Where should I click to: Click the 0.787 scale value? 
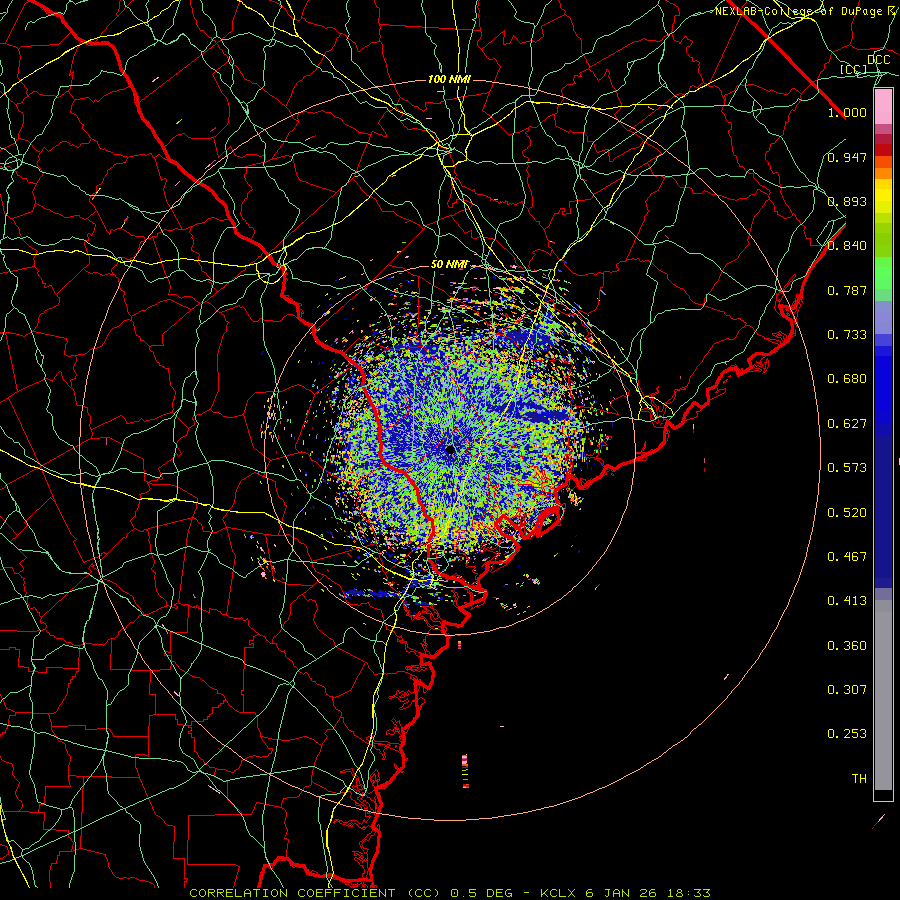[x=847, y=290]
